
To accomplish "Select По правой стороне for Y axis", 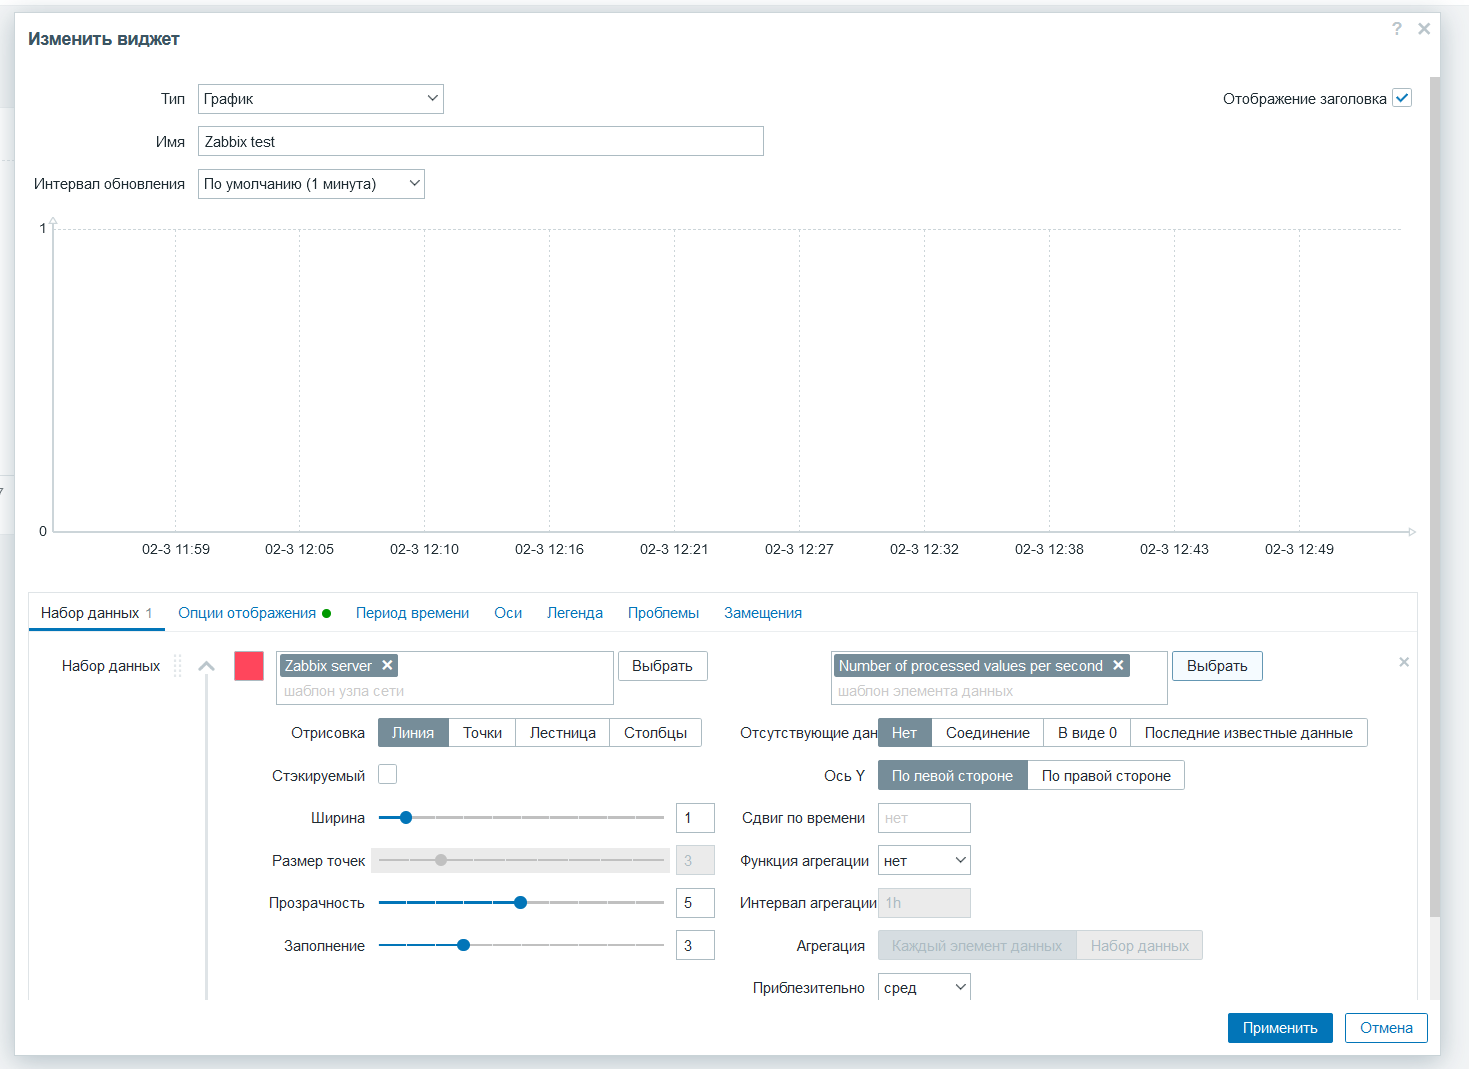I will (x=1105, y=776).
